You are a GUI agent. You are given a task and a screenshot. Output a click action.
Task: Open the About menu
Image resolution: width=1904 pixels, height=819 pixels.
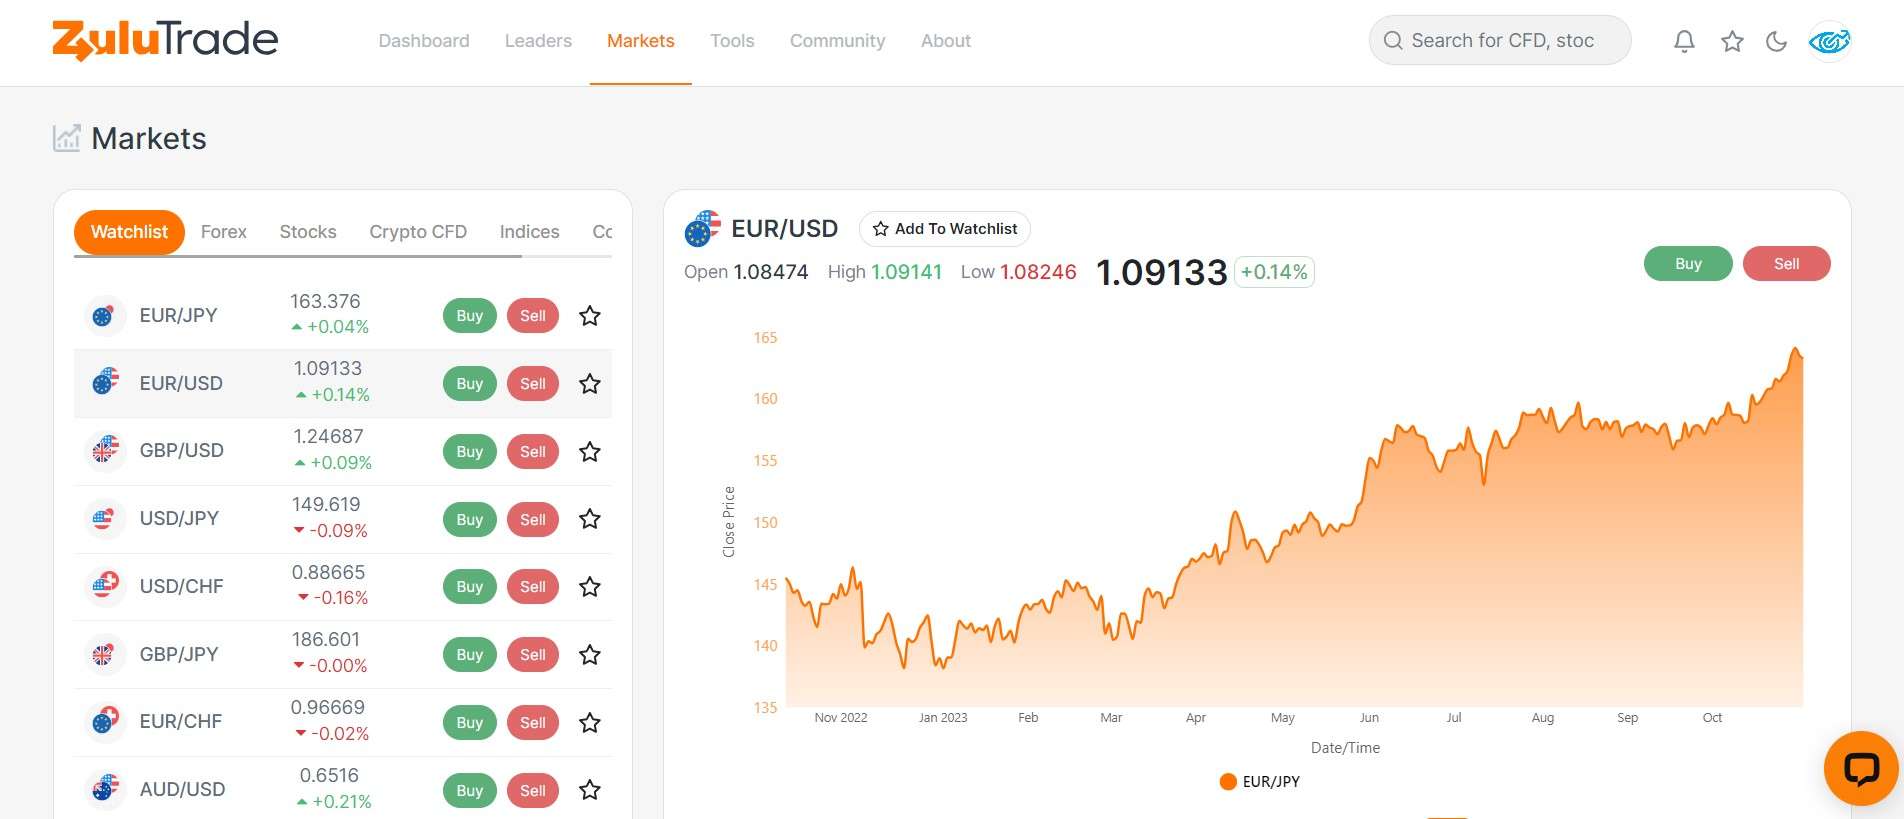(946, 41)
